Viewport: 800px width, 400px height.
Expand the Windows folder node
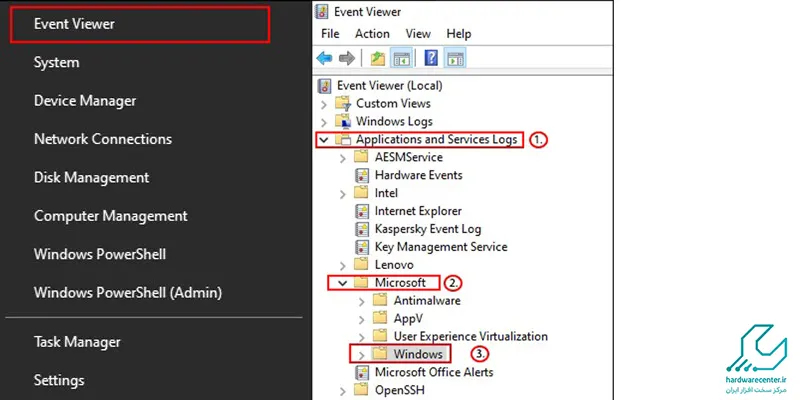pyautogui.click(x=362, y=355)
